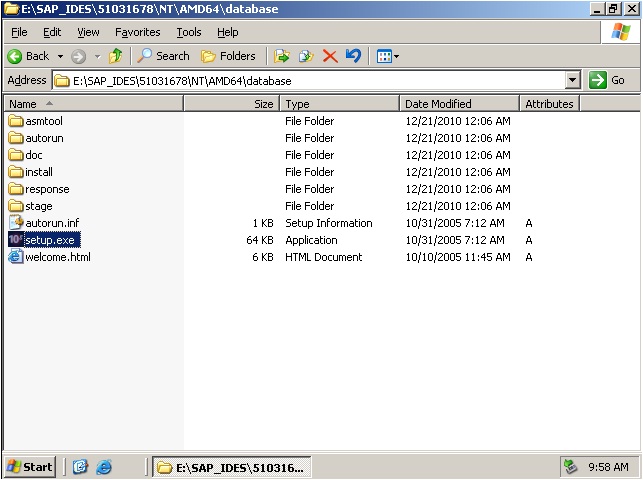Select the asmtool folder
Viewport: 643px width, 480px height.
click(x=43, y=121)
